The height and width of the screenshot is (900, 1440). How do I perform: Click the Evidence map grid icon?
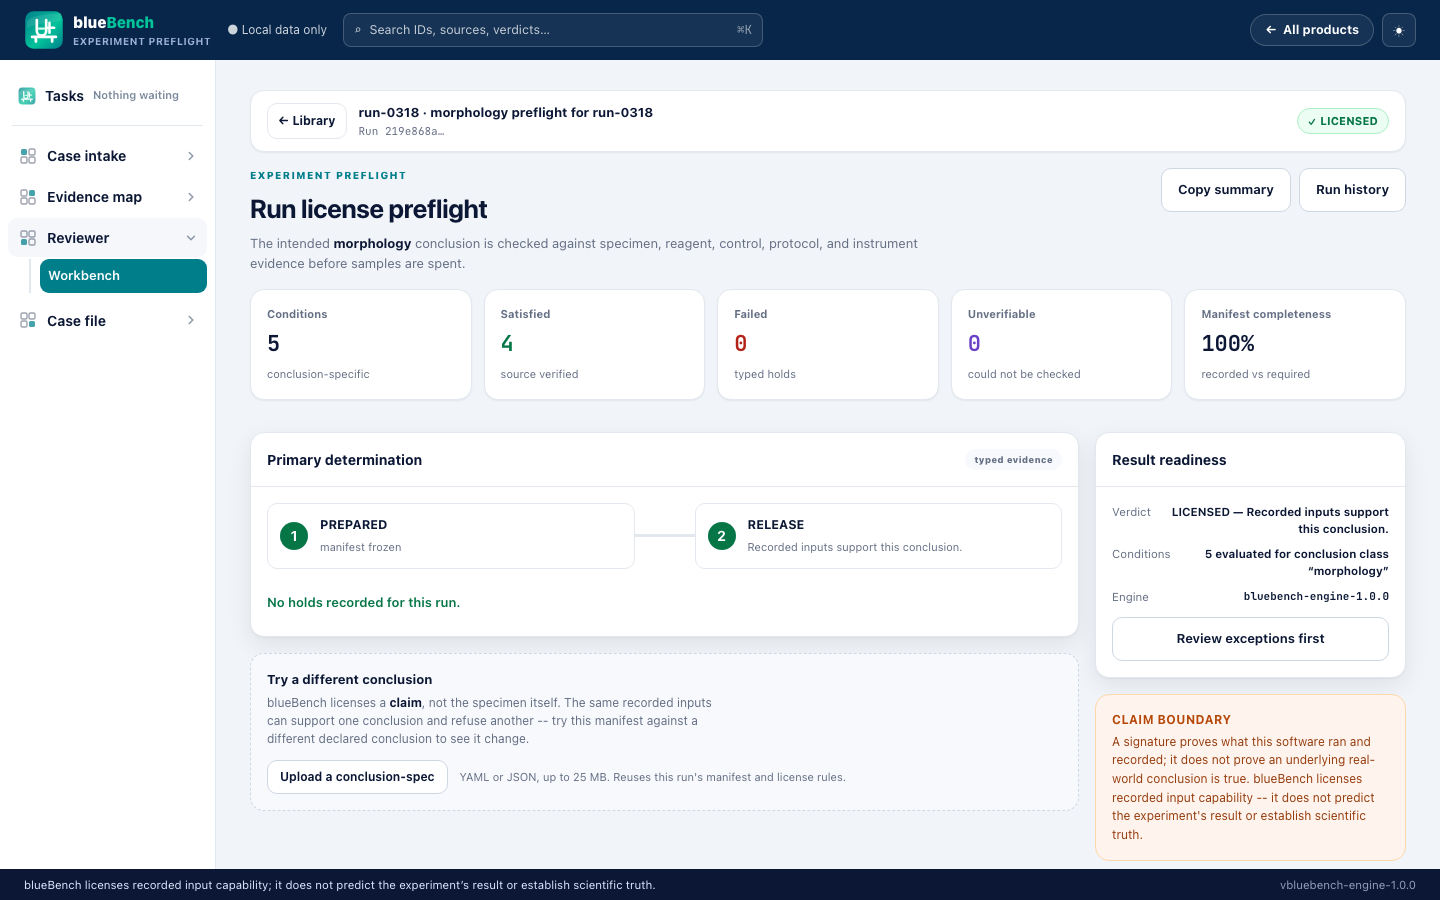click(x=28, y=197)
